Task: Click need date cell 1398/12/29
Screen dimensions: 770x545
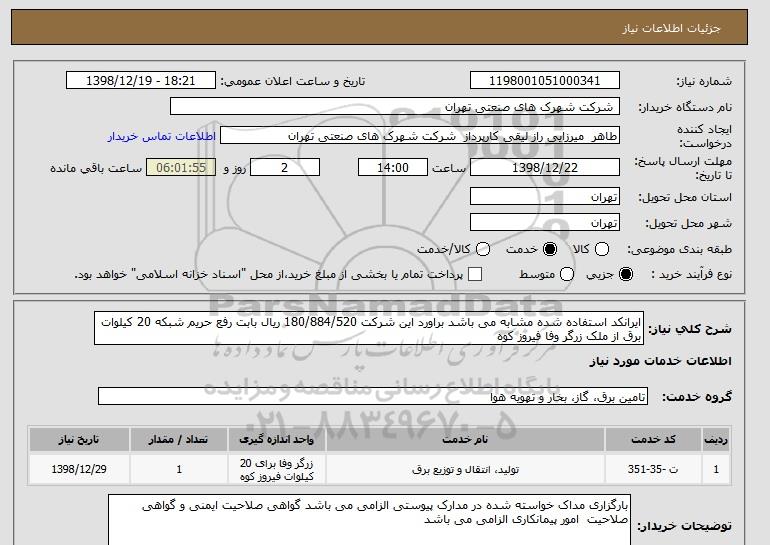Action: (x=79, y=469)
